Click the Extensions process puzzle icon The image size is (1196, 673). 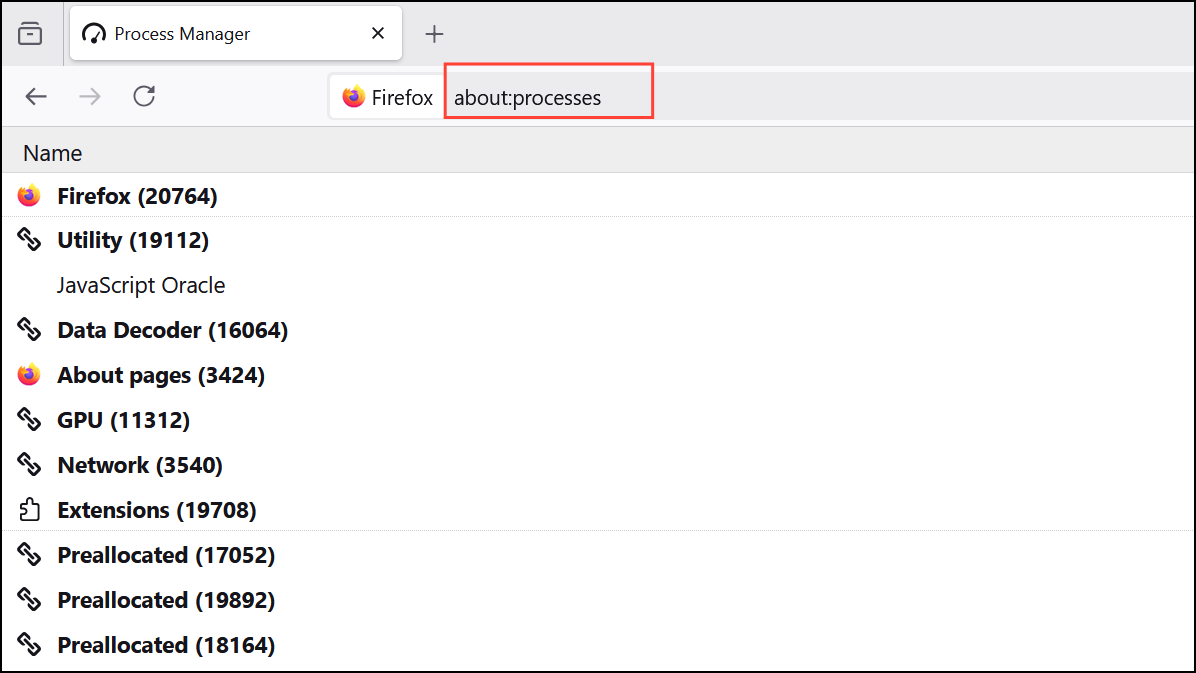click(x=28, y=510)
